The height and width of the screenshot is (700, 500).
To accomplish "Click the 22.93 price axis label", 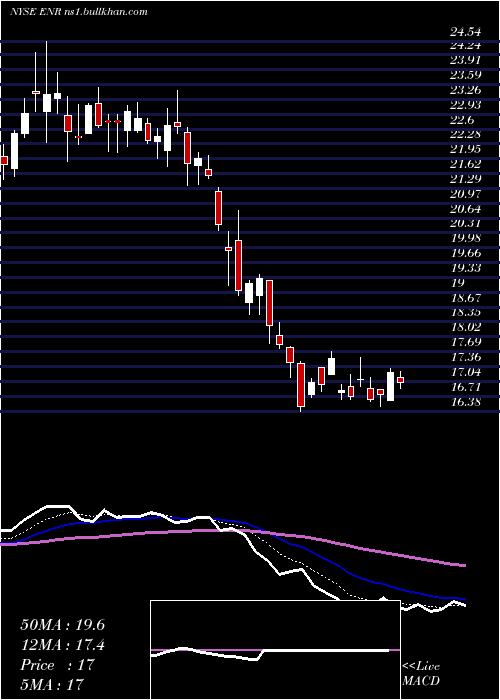I will click(466, 105).
